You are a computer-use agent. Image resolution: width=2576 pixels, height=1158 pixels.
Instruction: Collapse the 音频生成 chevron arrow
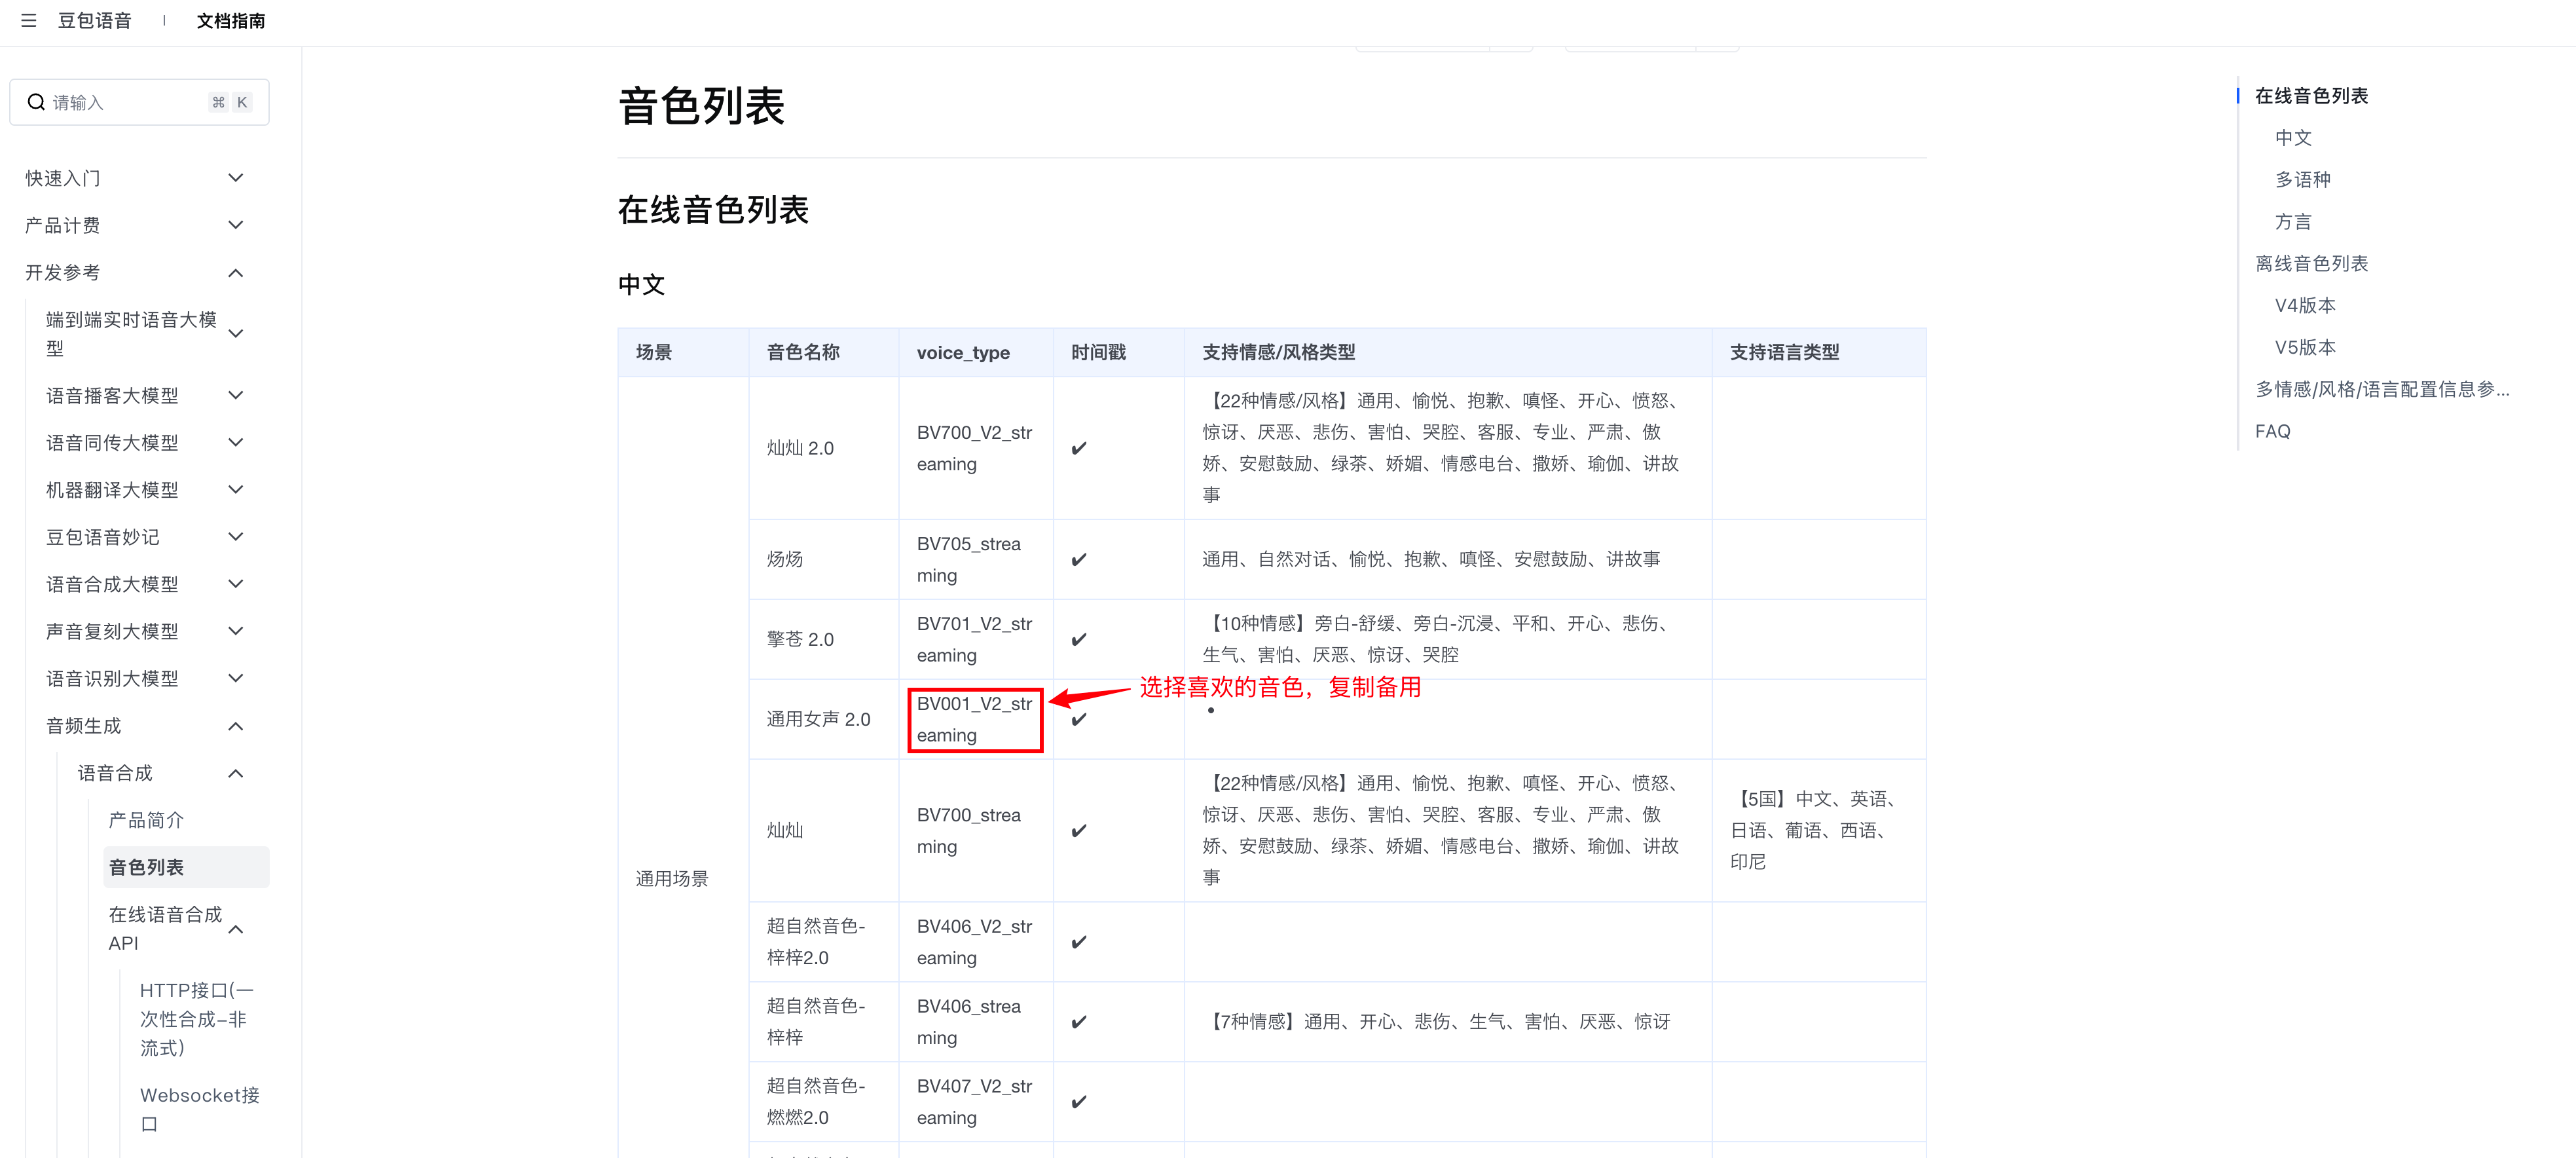pyautogui.click(x=236, y=726)
